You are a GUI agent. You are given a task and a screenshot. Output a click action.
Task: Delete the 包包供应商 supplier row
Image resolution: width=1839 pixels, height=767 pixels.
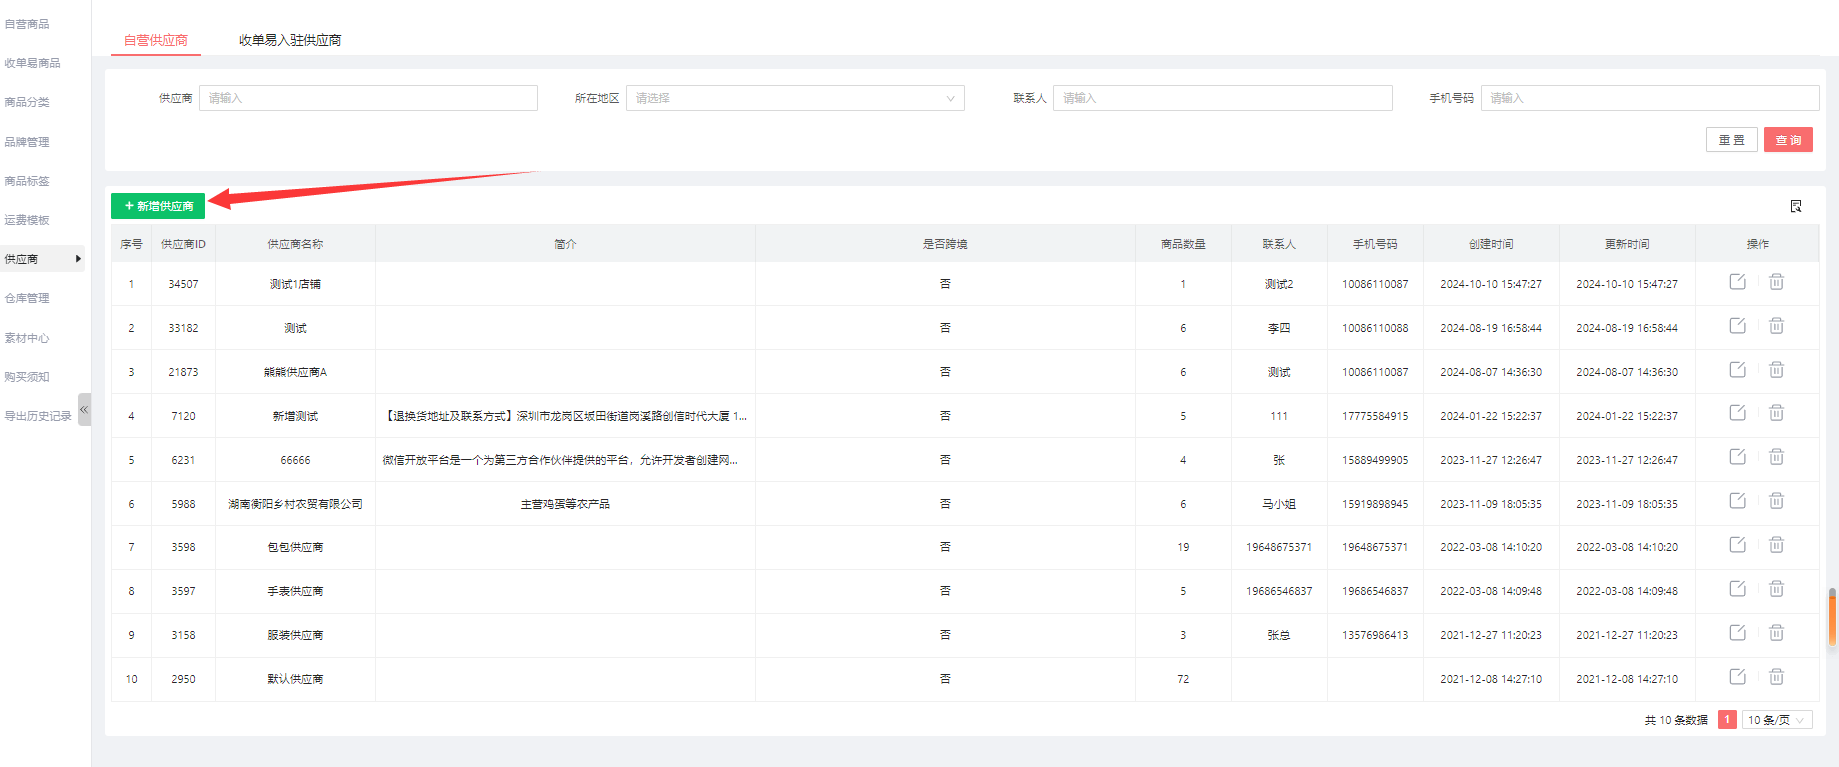click(1776, 545)
